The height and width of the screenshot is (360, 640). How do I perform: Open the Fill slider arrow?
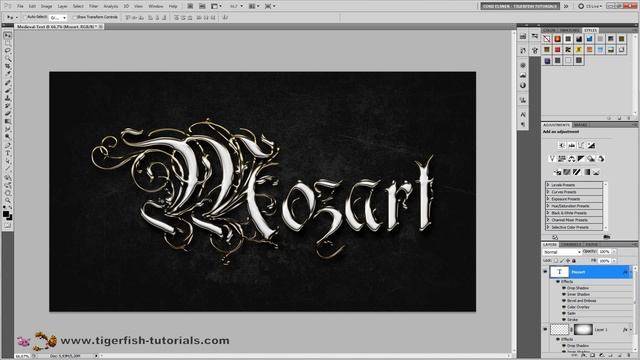pos(614,261)
